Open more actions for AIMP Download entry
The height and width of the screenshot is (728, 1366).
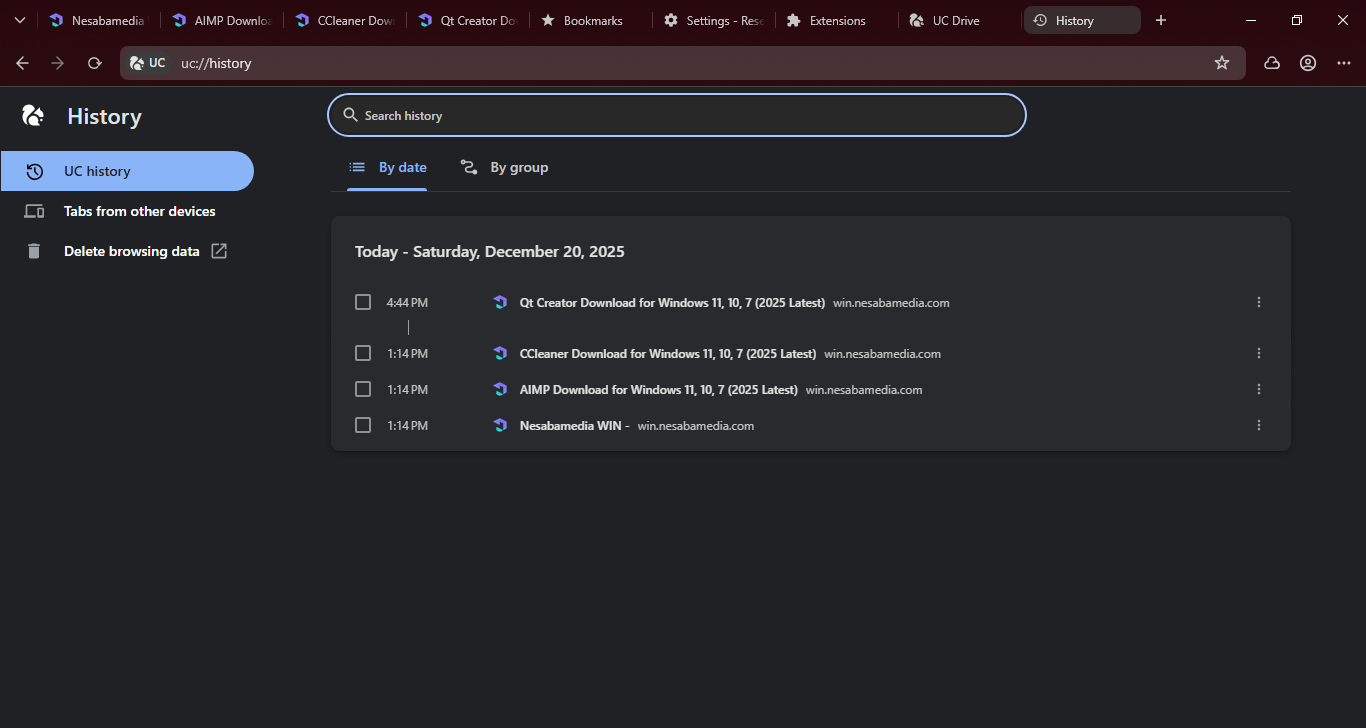1258,389
